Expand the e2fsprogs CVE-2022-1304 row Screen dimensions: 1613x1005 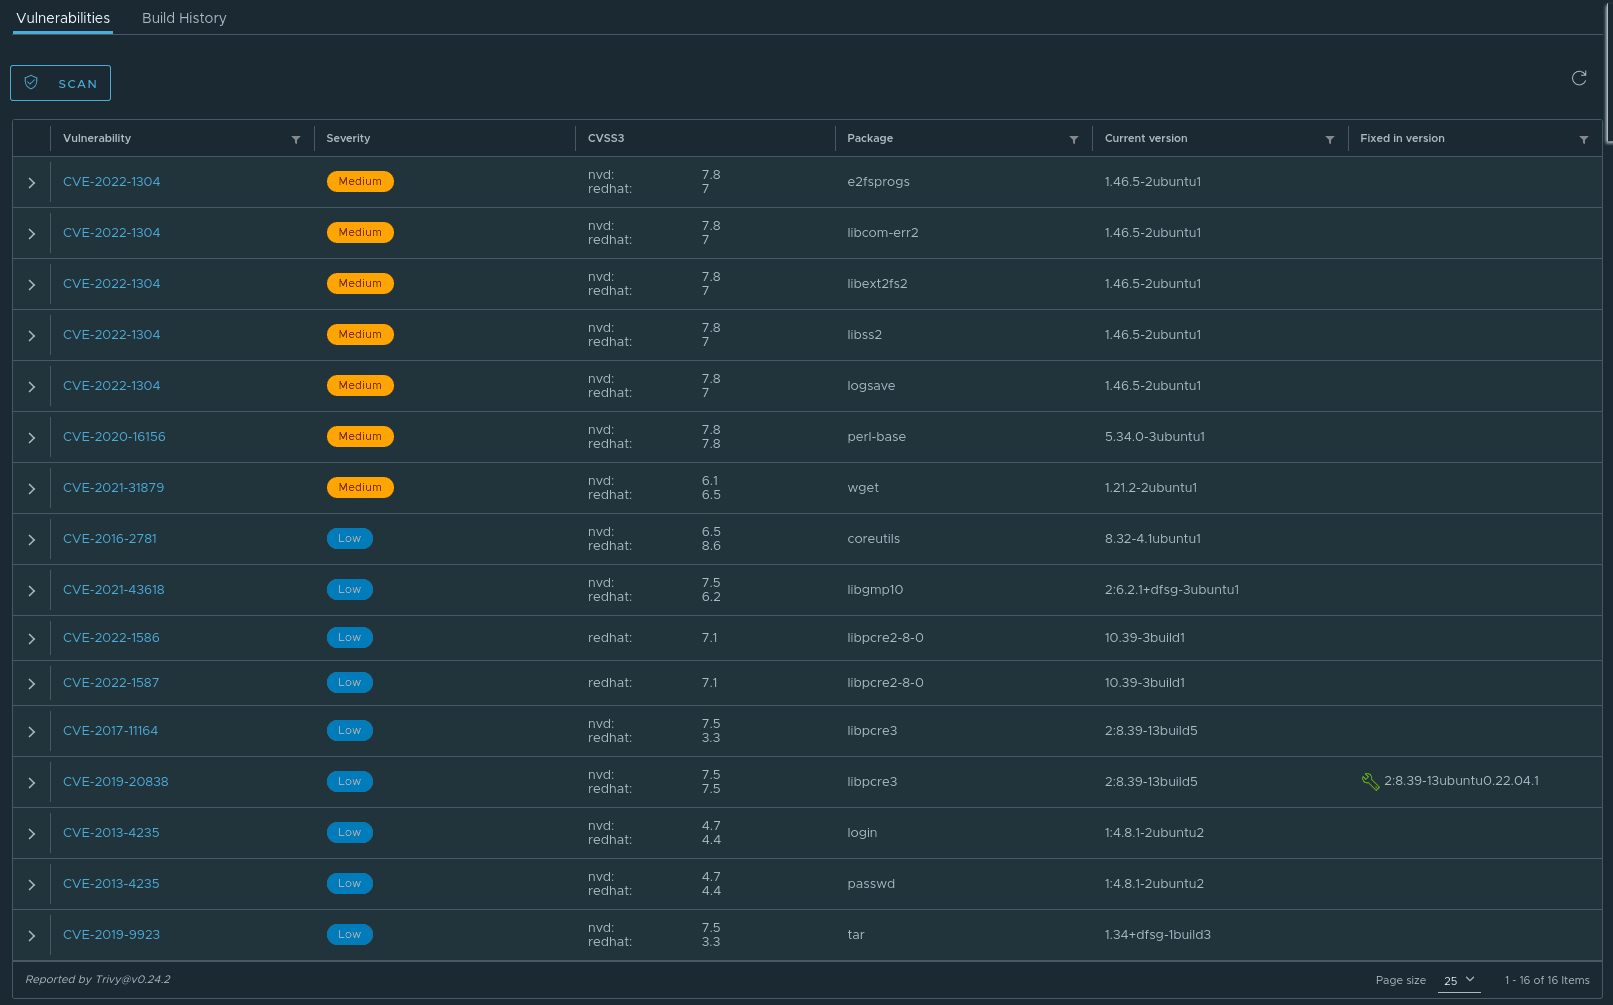click(x=32, y=183)
